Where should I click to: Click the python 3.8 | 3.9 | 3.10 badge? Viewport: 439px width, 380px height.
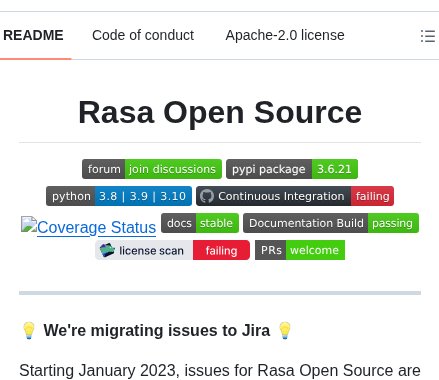coord(119,196)
